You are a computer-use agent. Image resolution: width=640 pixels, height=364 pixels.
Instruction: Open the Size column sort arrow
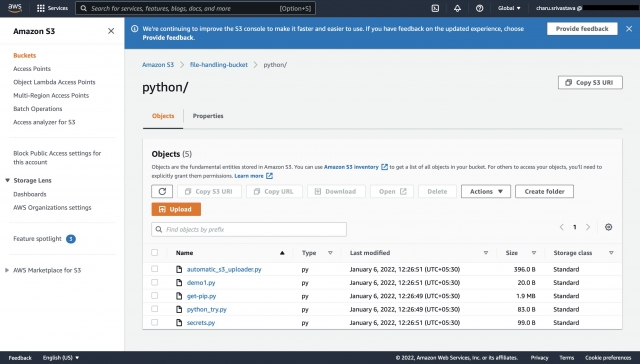(x=533, y=253)
